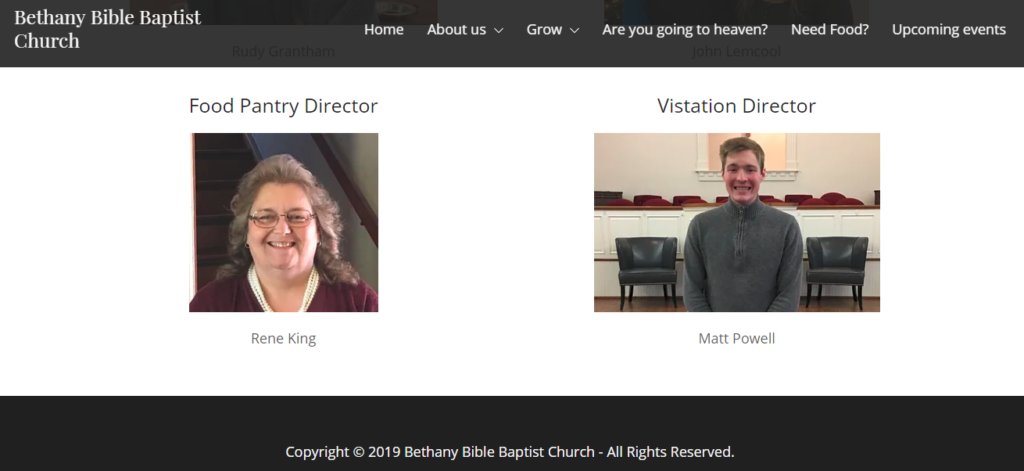Open the Grow menu item
Image resolution: width=1024 pixels, height=471 pixels.
(x=544, y=29)
